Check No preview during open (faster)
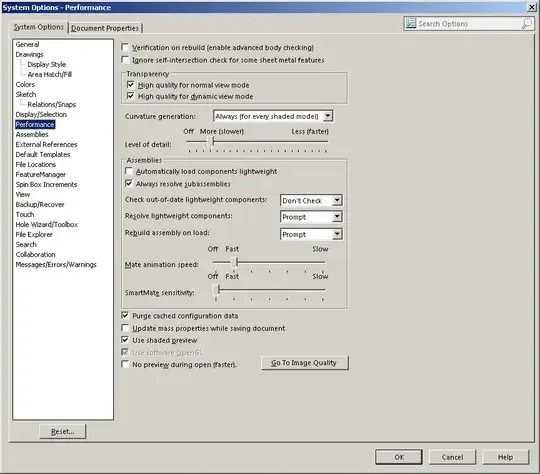 pos(125,364)
